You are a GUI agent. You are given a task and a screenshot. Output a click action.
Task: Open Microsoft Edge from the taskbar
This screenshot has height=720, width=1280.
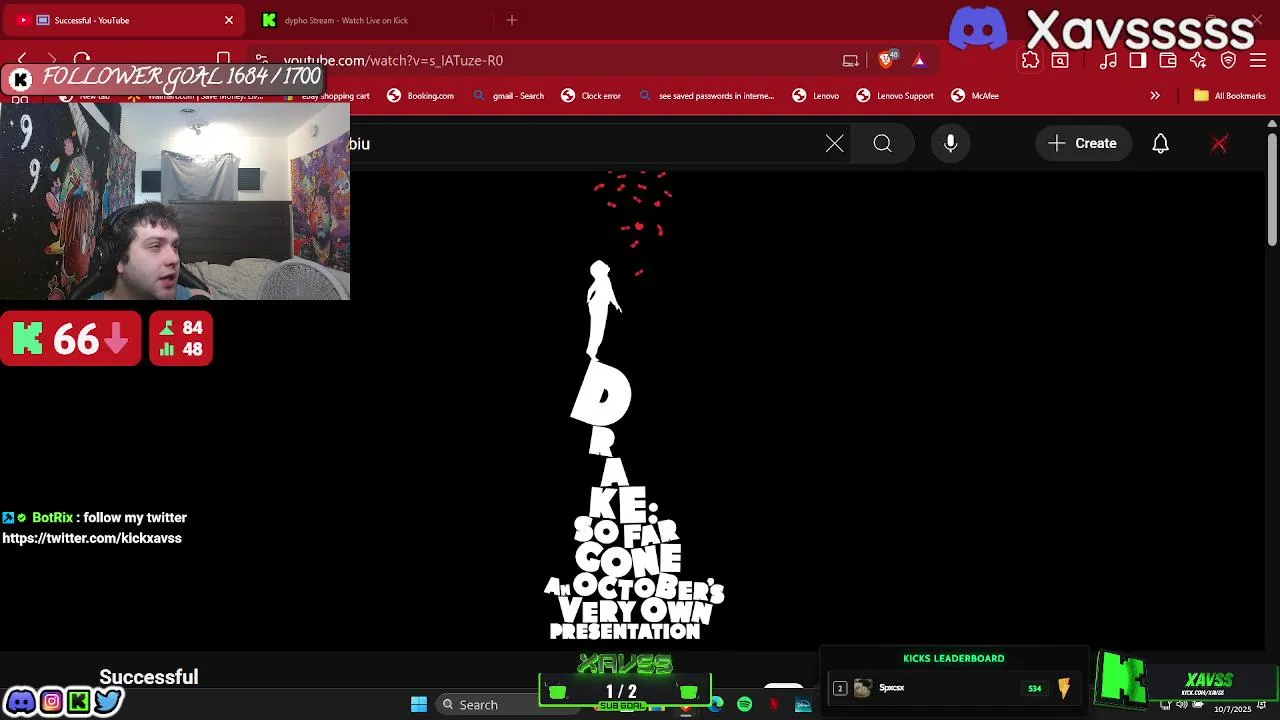pos(716,705)
